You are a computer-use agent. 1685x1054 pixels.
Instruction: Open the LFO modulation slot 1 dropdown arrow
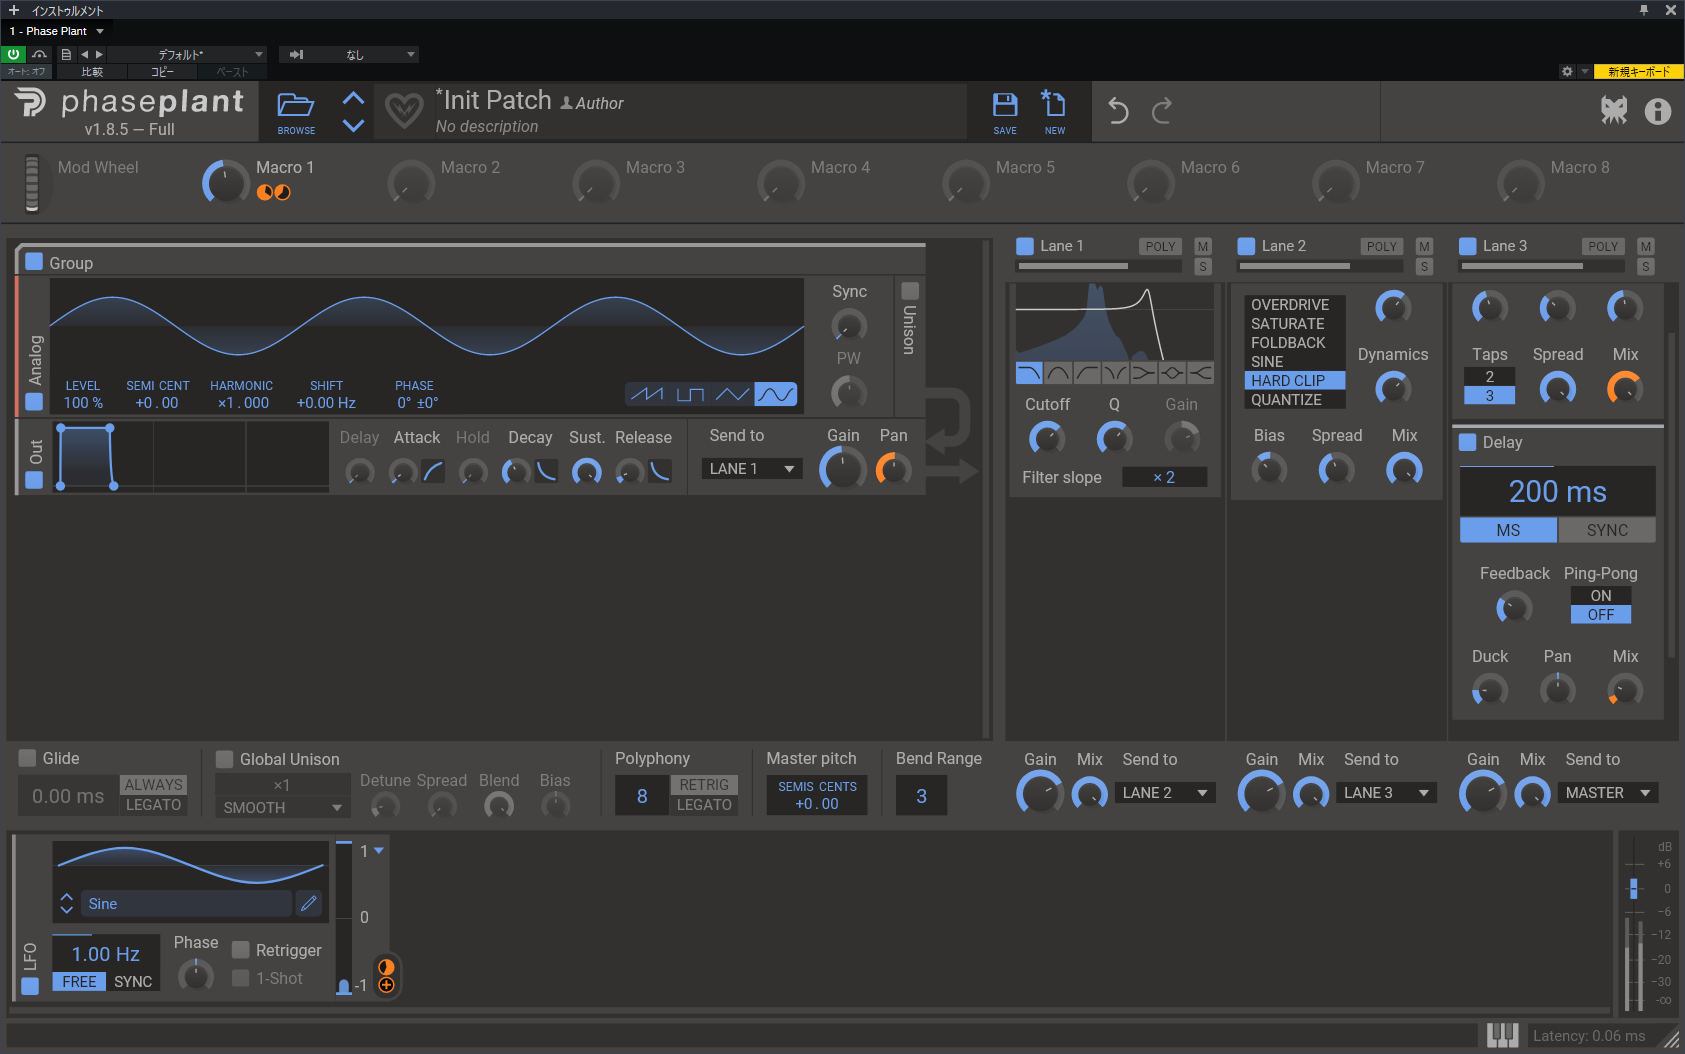(x=379, y=851)
